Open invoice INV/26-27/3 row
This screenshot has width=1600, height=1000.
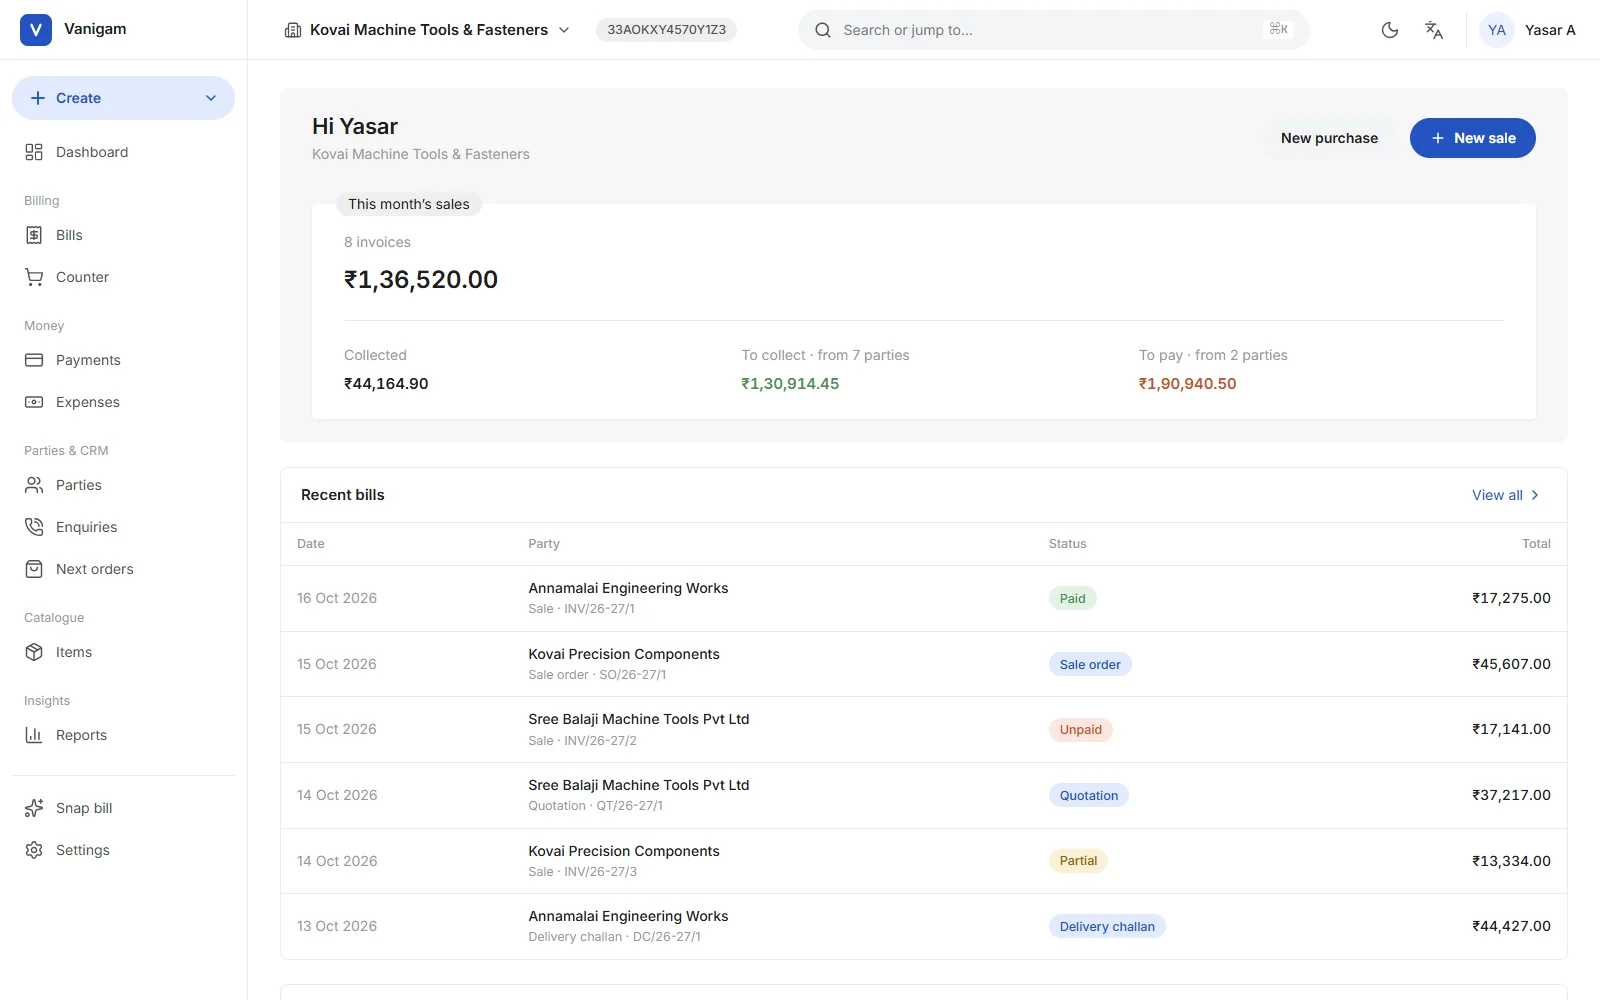pyautogui.click(x=924, y=861)
